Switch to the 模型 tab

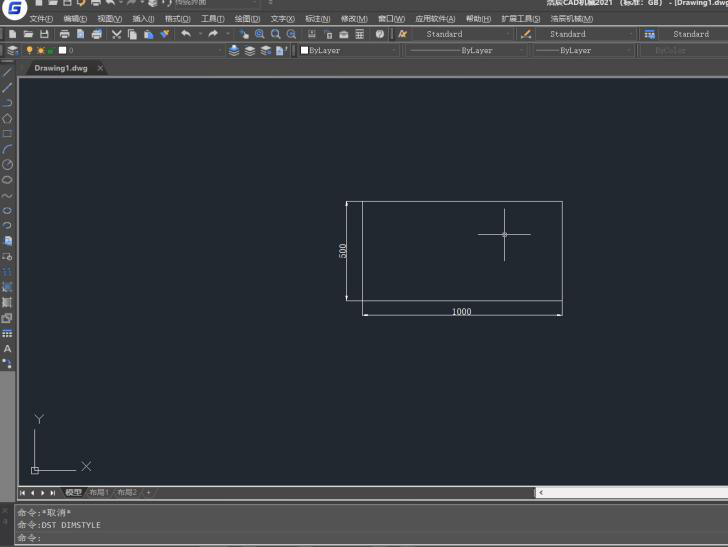(x=73, y=492)
